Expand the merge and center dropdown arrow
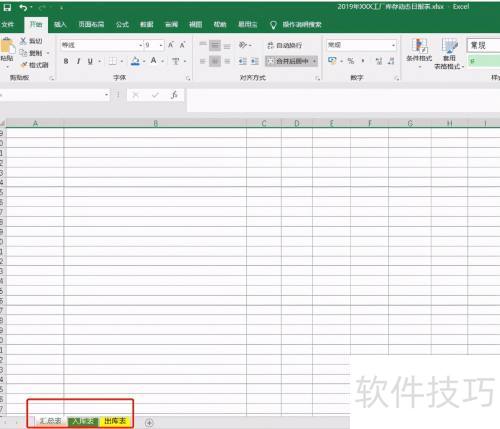The width and height of the screenshot is (500, 429). [314, 61]
